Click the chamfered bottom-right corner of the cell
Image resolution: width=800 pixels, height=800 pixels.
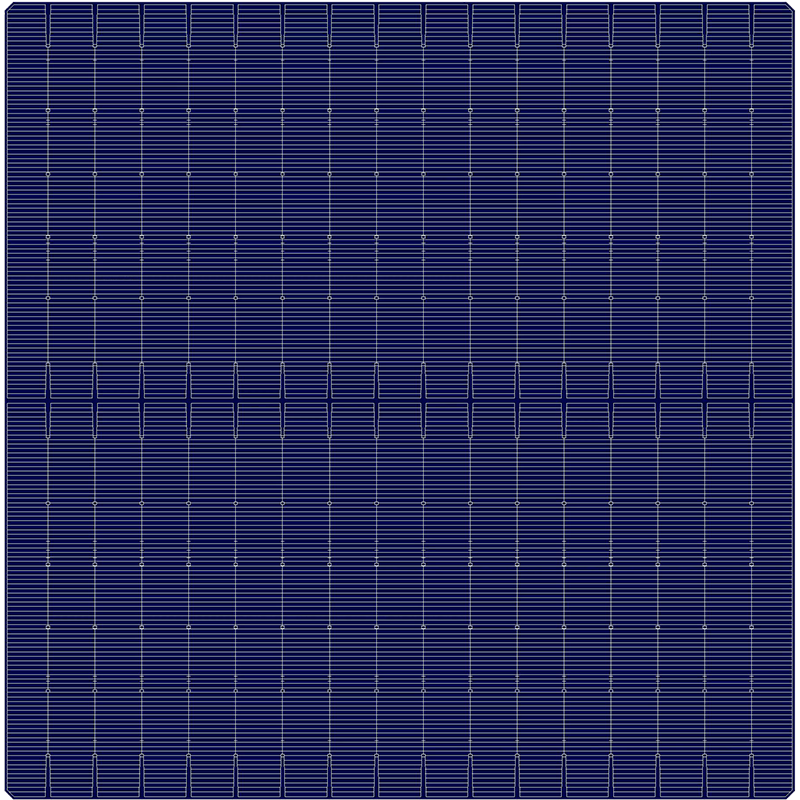794,794
